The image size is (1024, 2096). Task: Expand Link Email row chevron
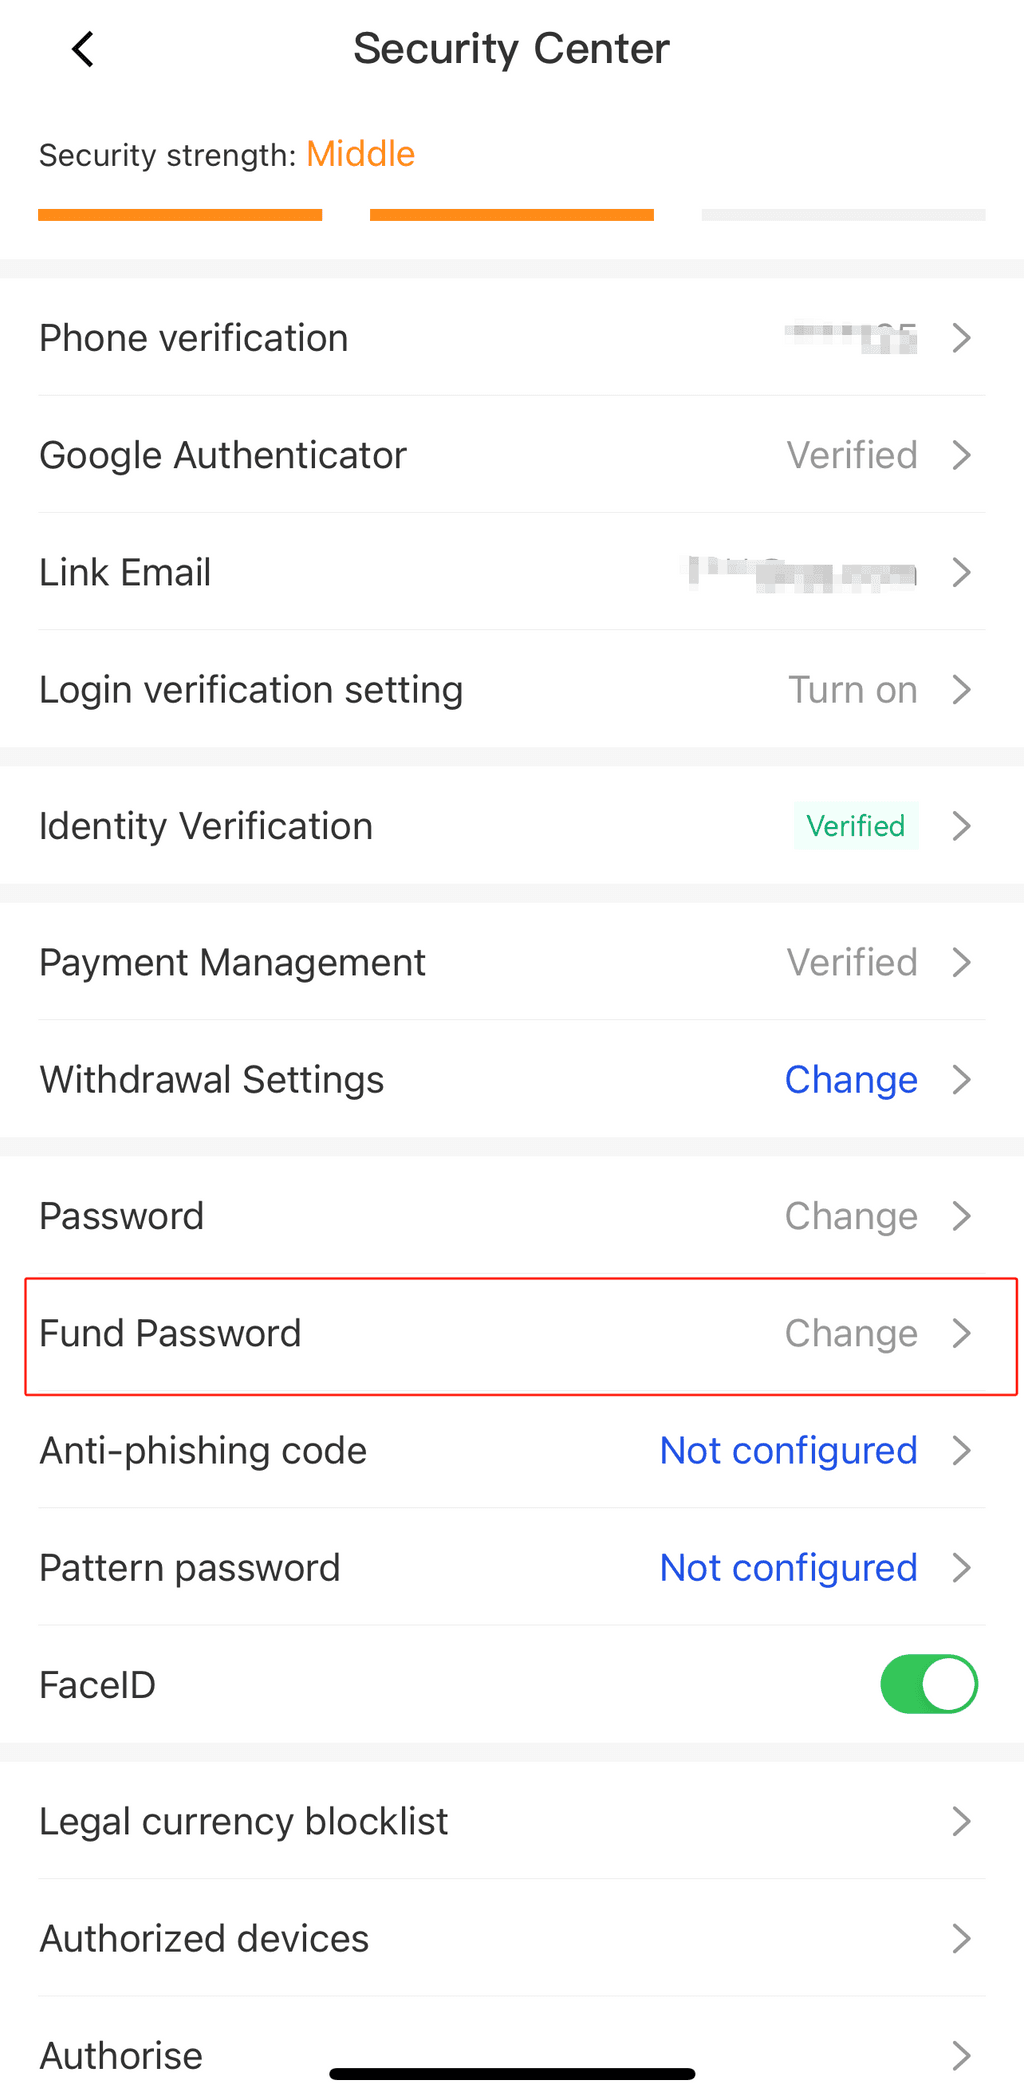[961, 572]
